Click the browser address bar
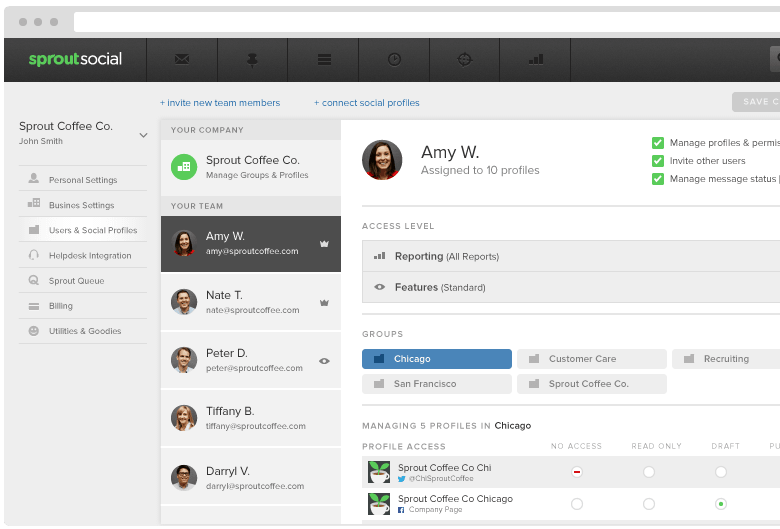 pos(427,22)
